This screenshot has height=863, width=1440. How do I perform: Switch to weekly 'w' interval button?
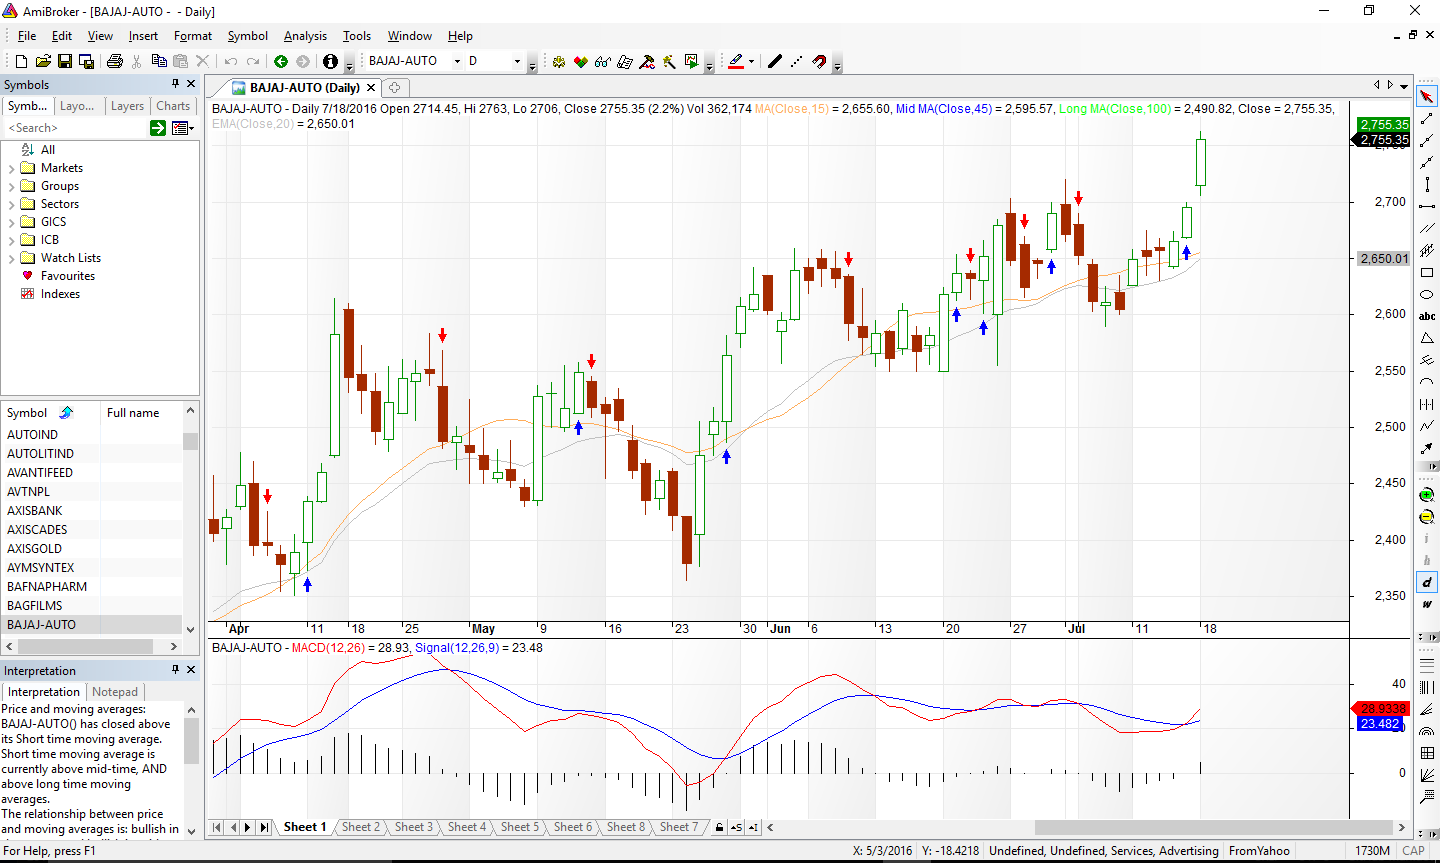[x=1427, y=604]
